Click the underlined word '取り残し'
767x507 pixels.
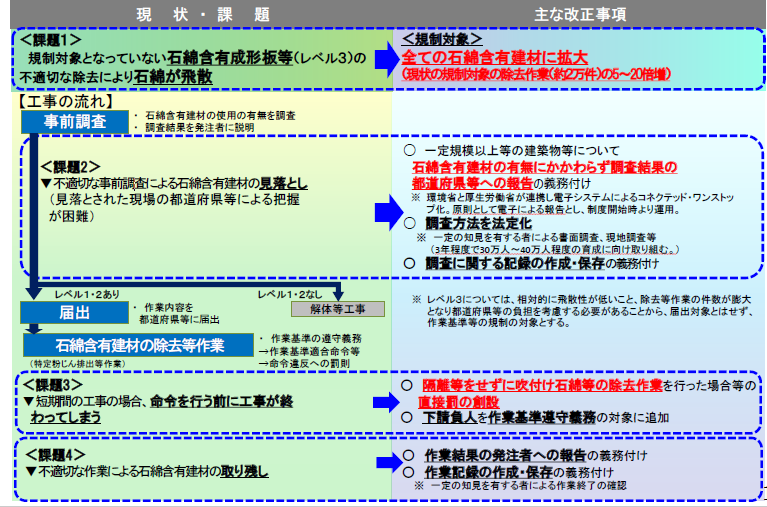pyautogui.click(x=244, y=471)
